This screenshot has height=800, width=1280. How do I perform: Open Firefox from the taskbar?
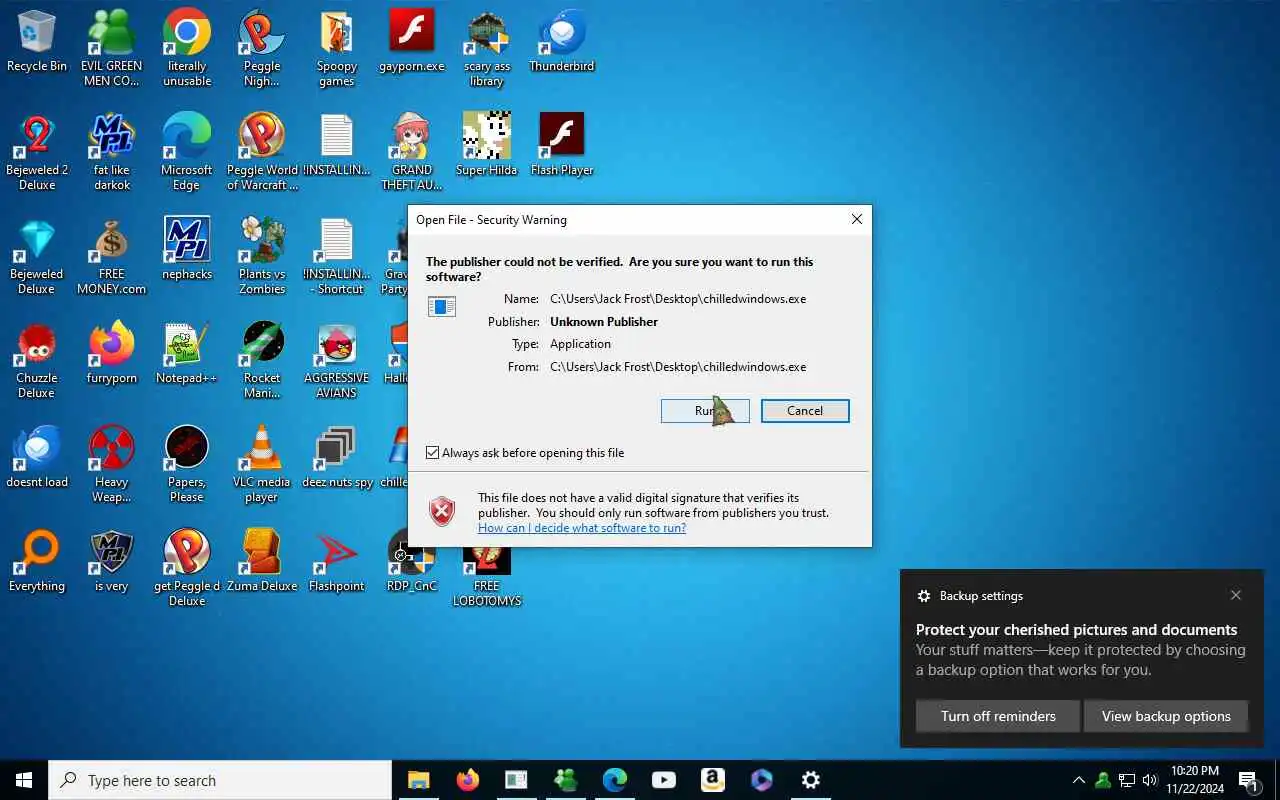pos(467,780)
